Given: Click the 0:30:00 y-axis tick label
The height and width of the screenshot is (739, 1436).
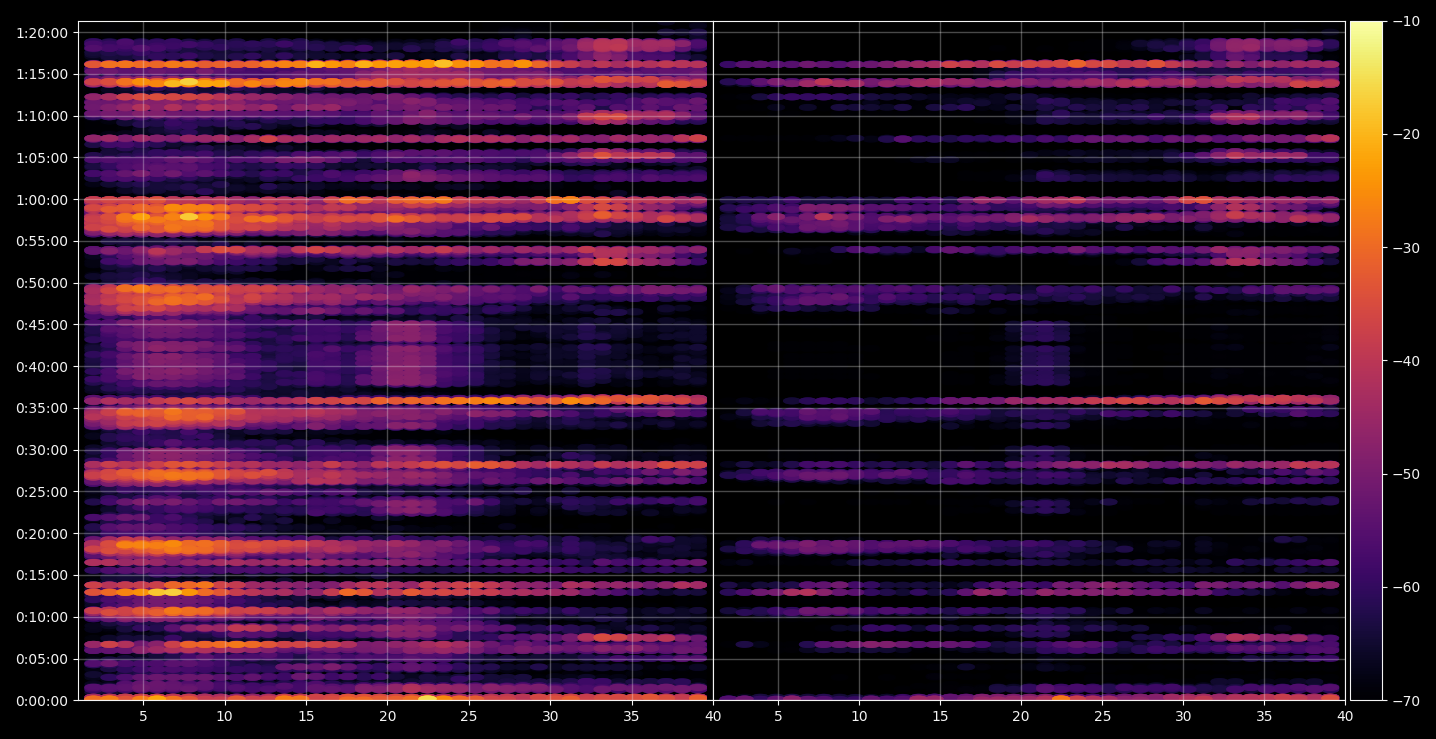Looking at the screenshot, I should click(42, 450).
